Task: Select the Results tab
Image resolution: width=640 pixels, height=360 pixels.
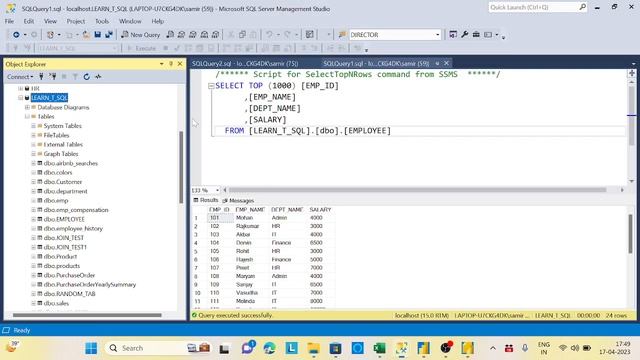Action: tap(206, 200)
